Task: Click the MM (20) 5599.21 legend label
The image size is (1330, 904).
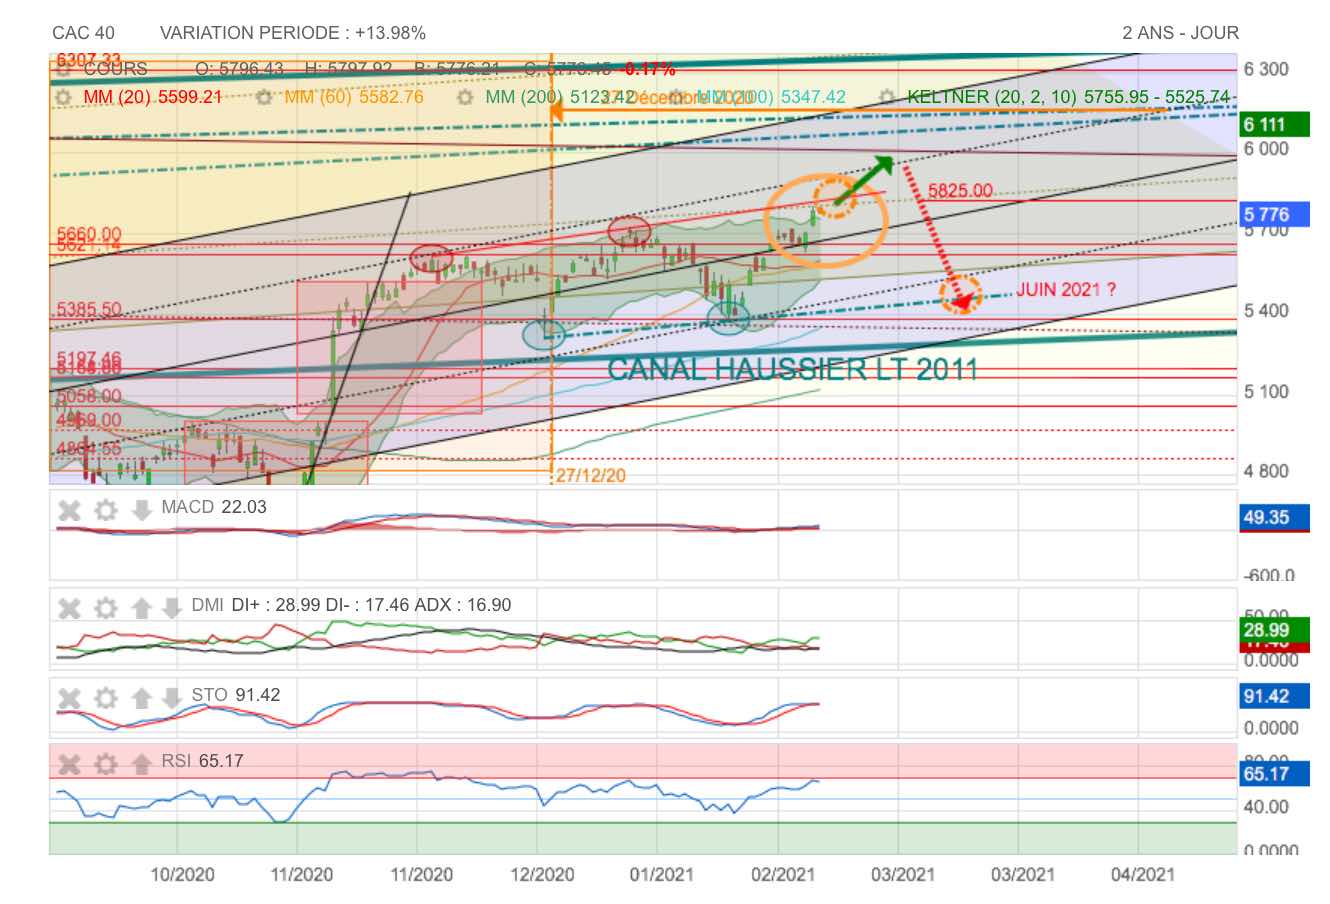Action: click(x=152, y=97)
